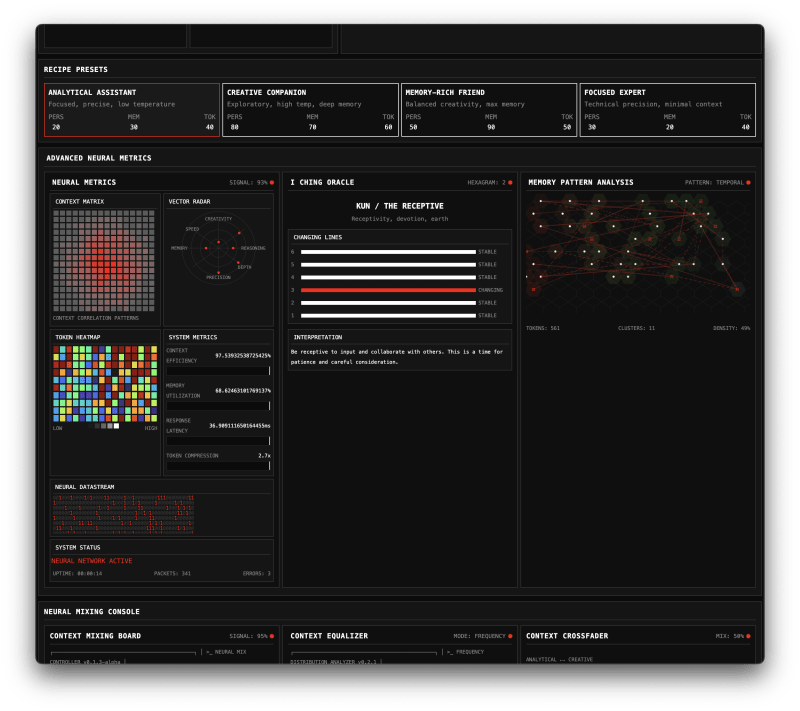Click the Response Latency progress bar
The image size is (800, 711).
218,441
